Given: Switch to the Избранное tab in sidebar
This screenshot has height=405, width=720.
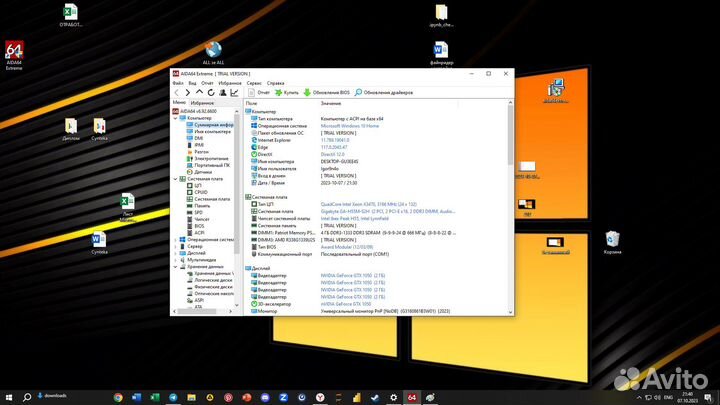Looking at the screenshot, I should (202, 103).
